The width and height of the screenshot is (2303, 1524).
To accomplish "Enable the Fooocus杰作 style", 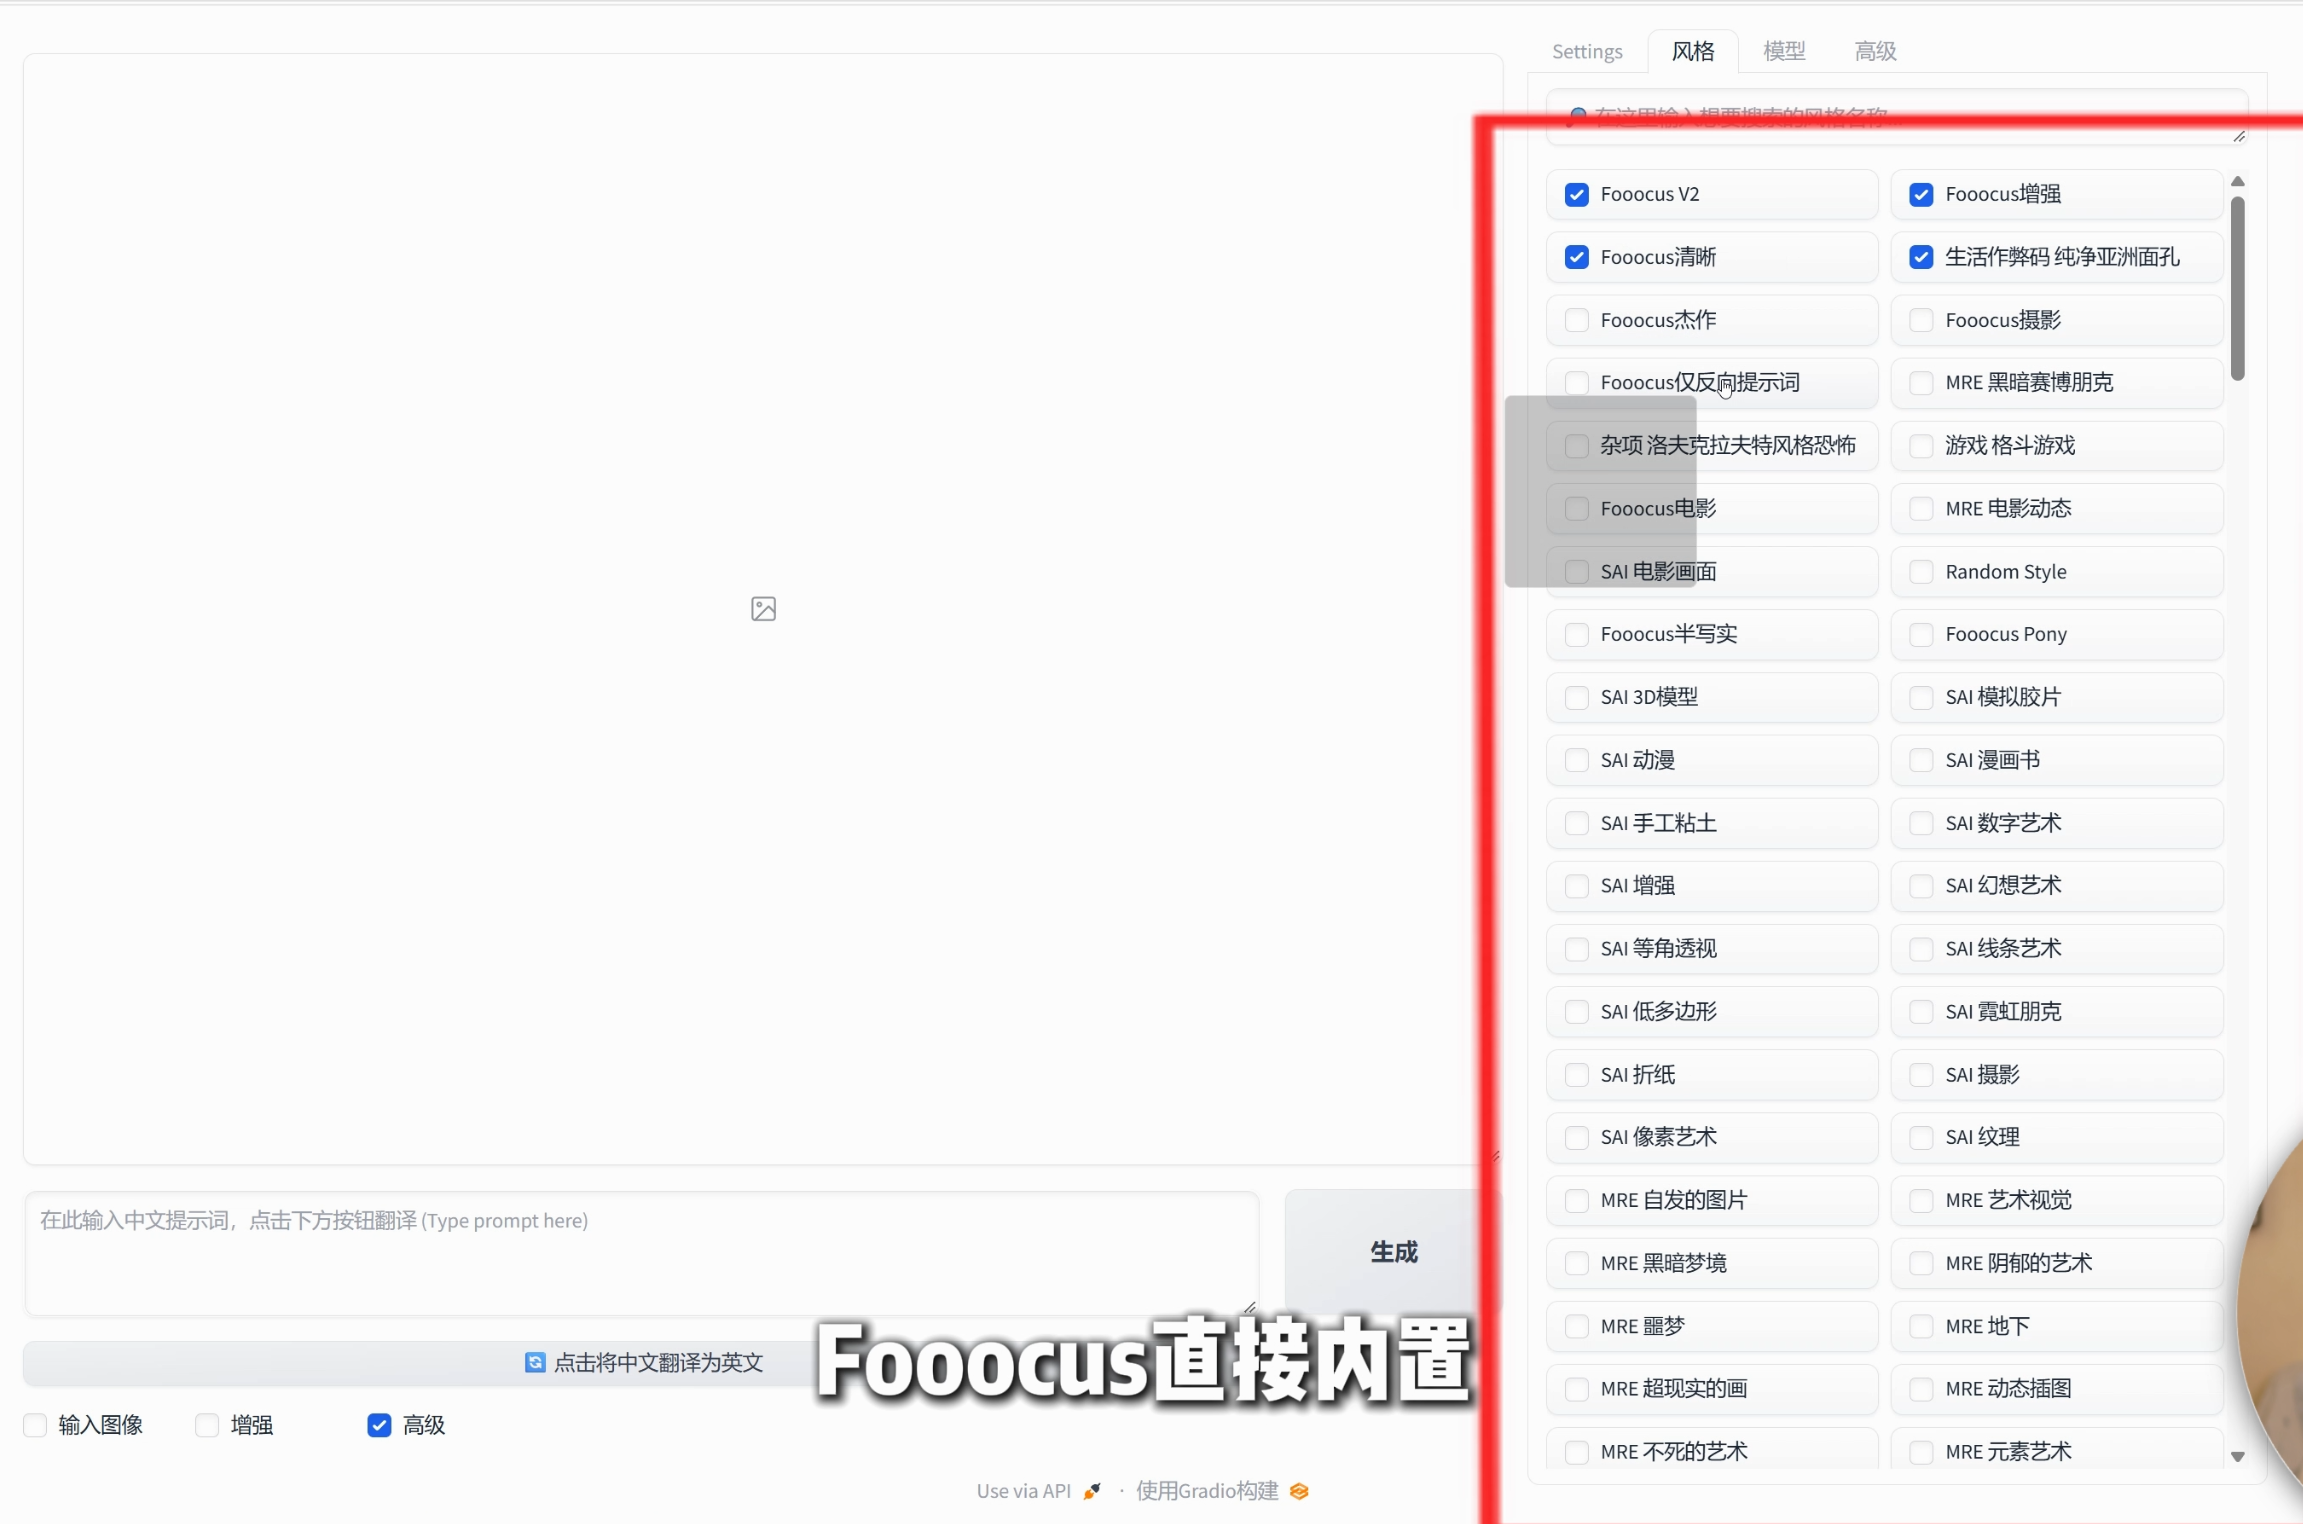I will pos(1577,320).
